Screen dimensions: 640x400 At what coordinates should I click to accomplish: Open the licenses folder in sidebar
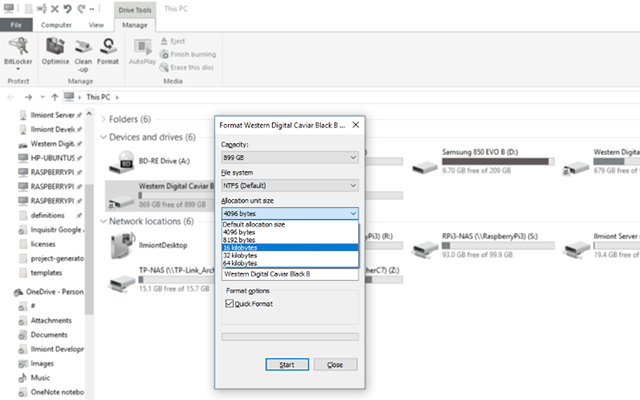(38, 244)
